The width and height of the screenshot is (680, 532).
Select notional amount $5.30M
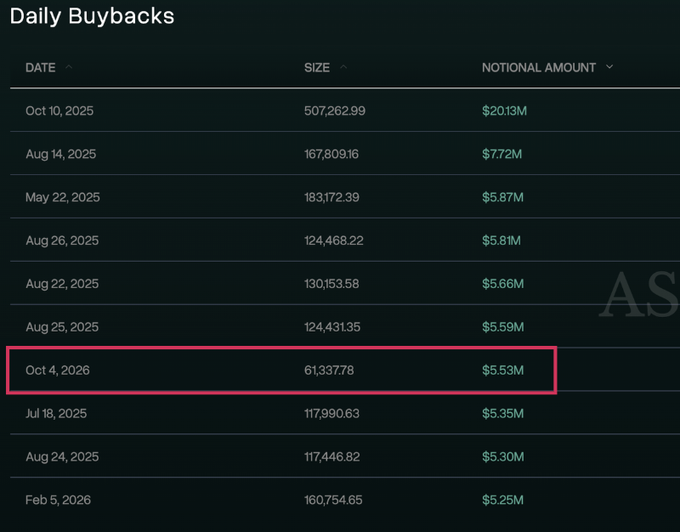503,457
